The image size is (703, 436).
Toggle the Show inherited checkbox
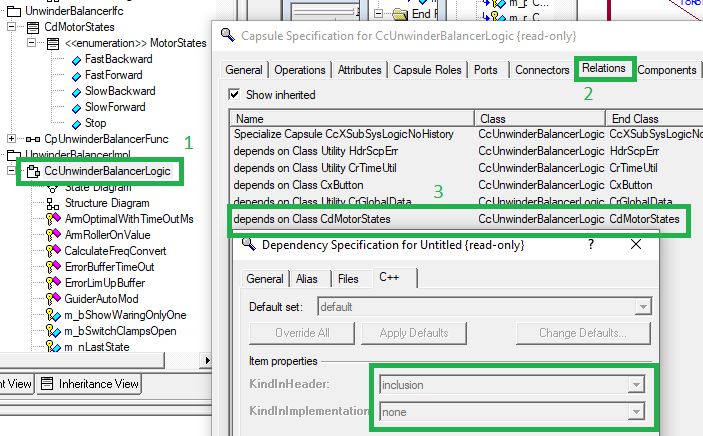[x=234, y=94]
